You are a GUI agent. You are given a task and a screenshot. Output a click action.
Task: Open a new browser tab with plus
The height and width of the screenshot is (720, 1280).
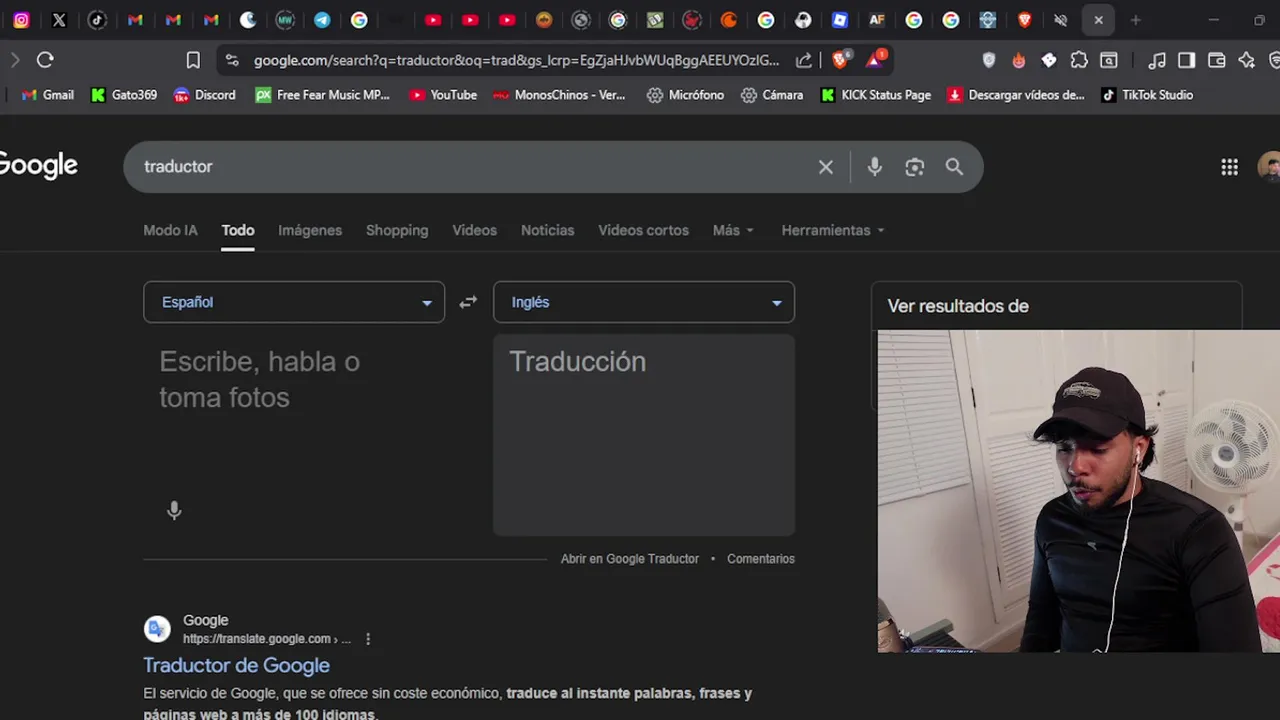click(1135, 20)
